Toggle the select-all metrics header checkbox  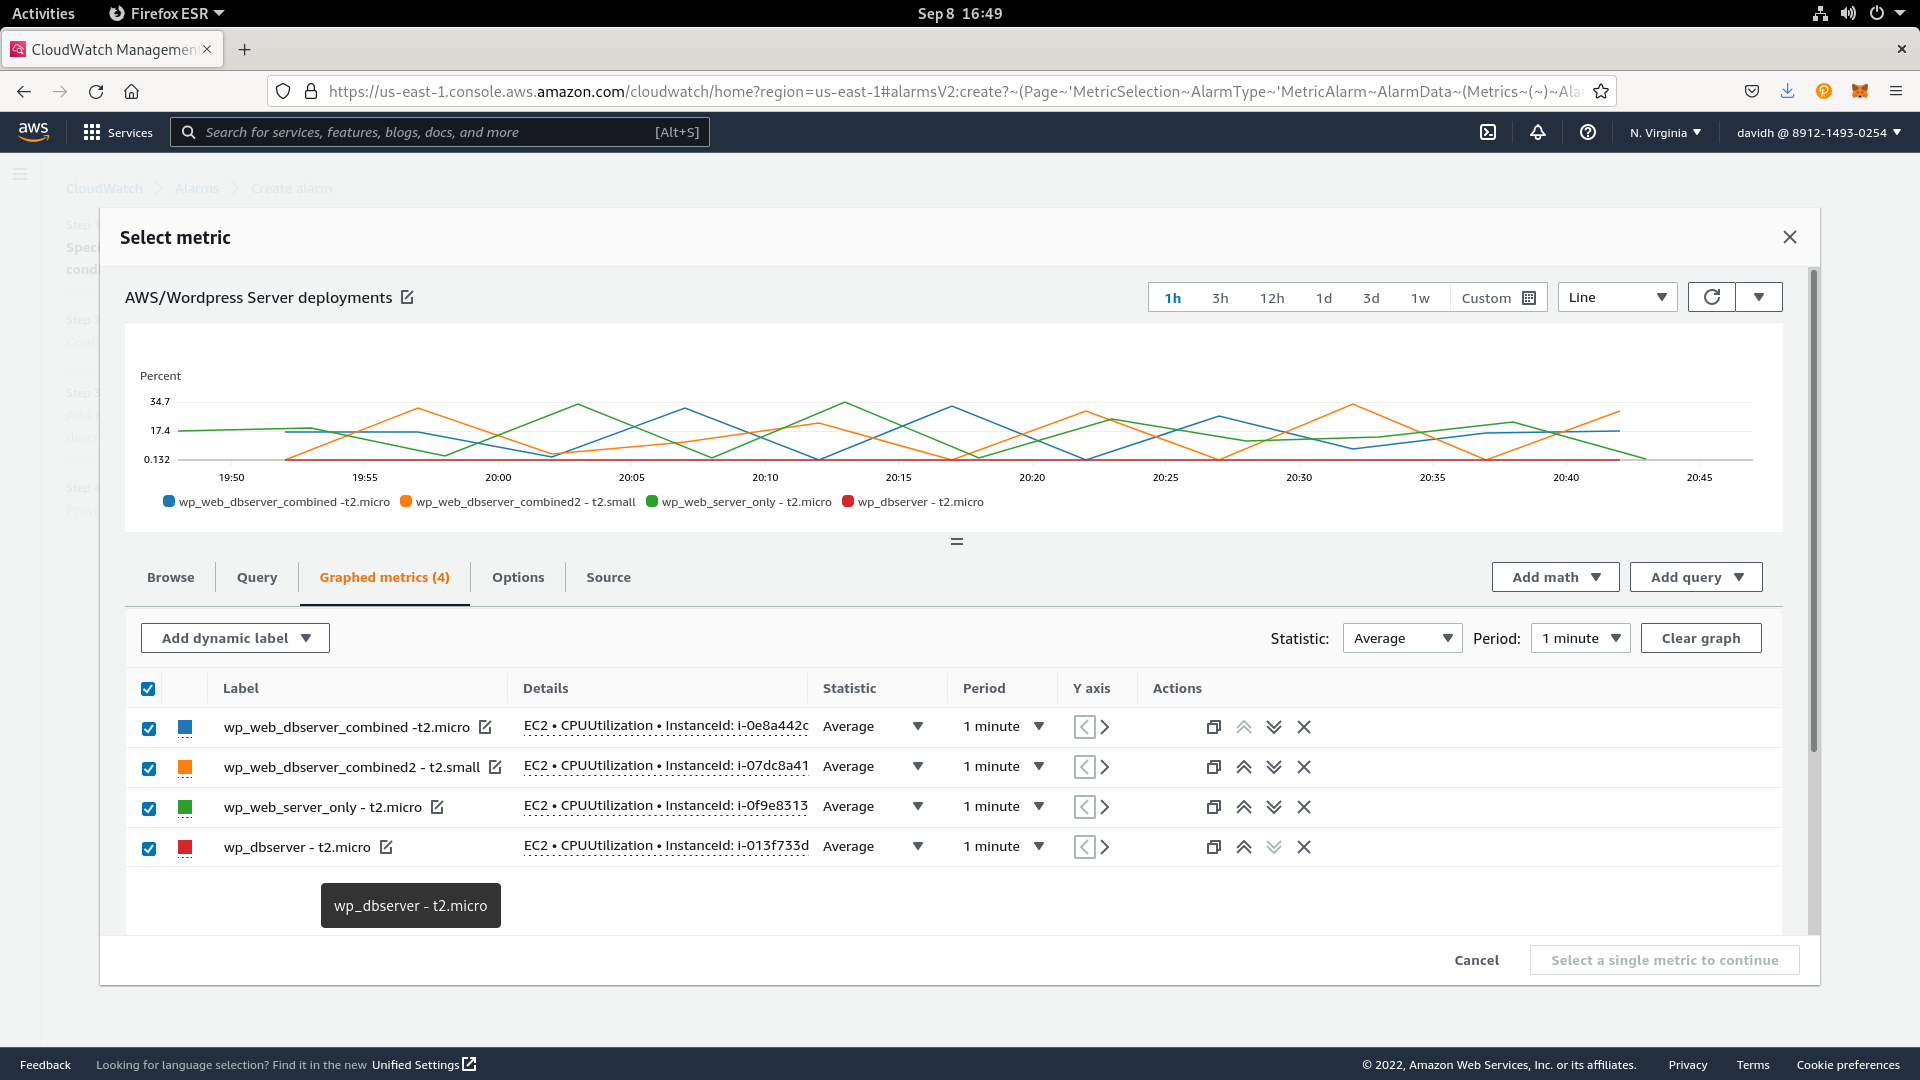pyautogui.click(x=148, y=689)
